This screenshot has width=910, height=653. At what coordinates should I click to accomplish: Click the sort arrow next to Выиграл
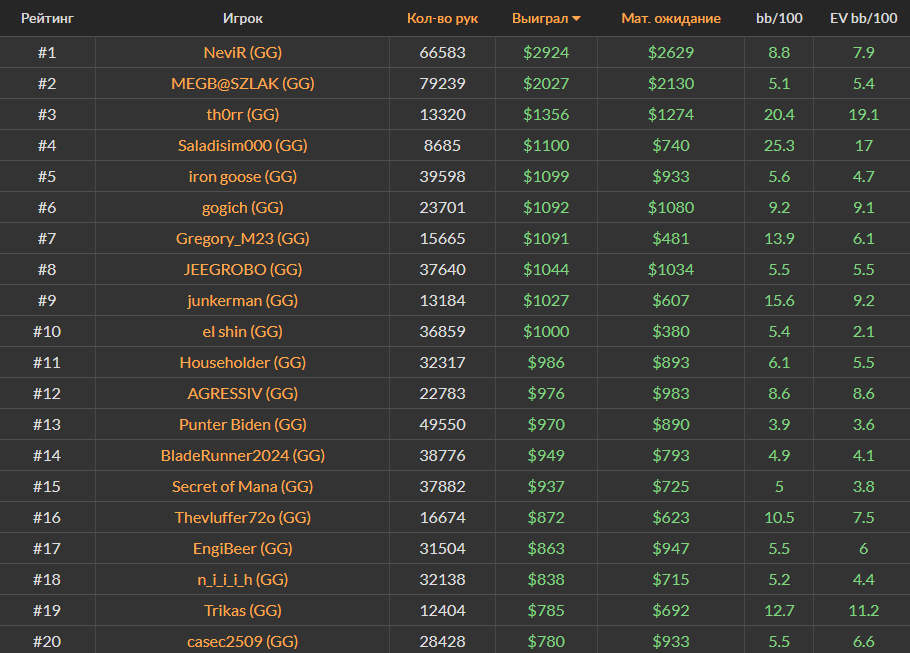[x=576, y=19]
